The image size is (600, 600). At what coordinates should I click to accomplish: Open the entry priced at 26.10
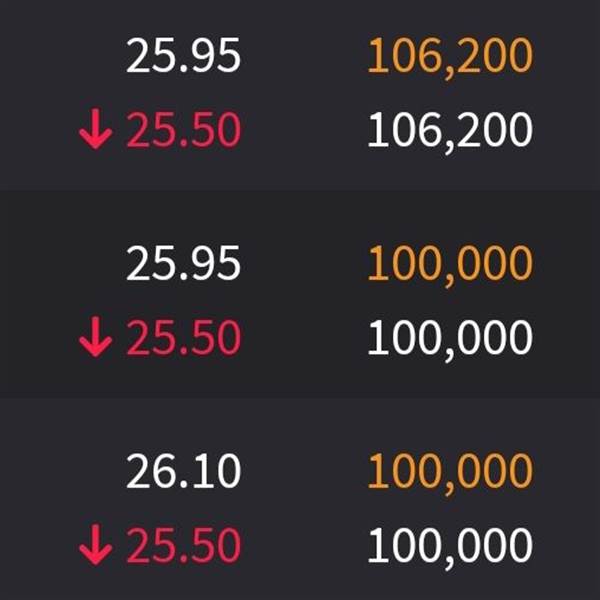point(300,509)
